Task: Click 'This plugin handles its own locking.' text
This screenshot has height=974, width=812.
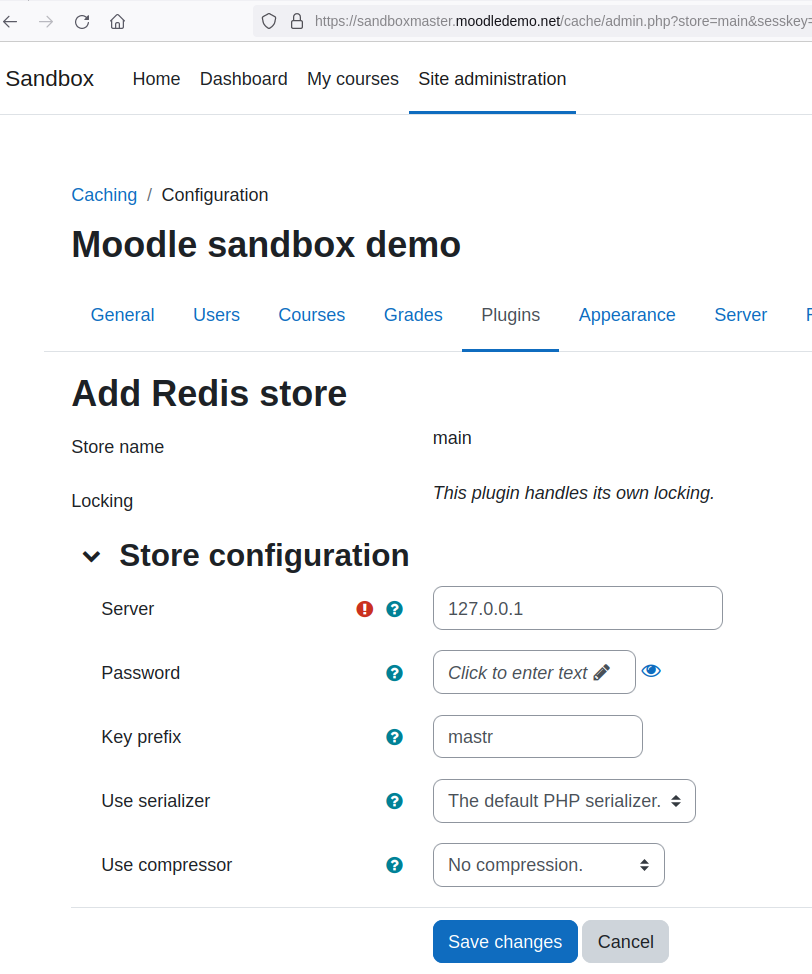Action: 573,493
